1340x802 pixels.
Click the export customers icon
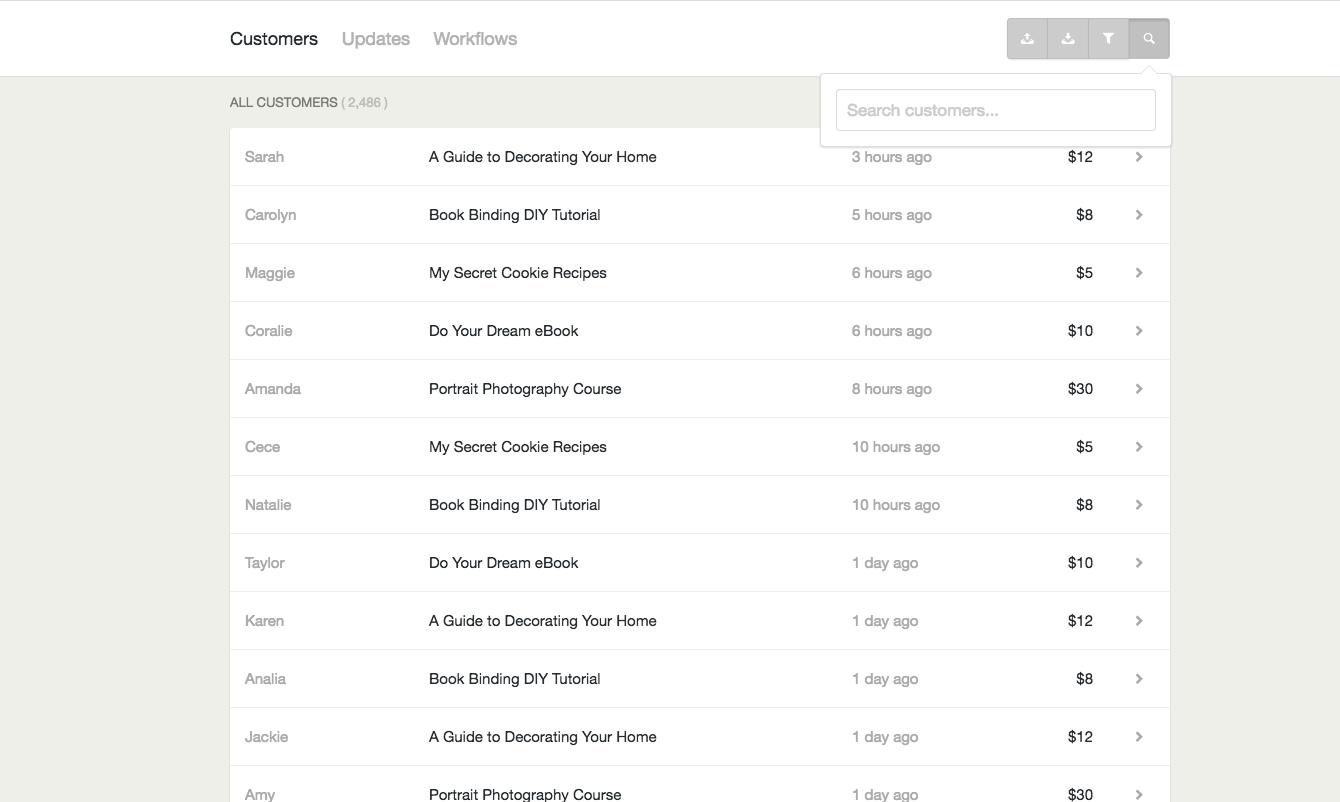point(1068,38)
